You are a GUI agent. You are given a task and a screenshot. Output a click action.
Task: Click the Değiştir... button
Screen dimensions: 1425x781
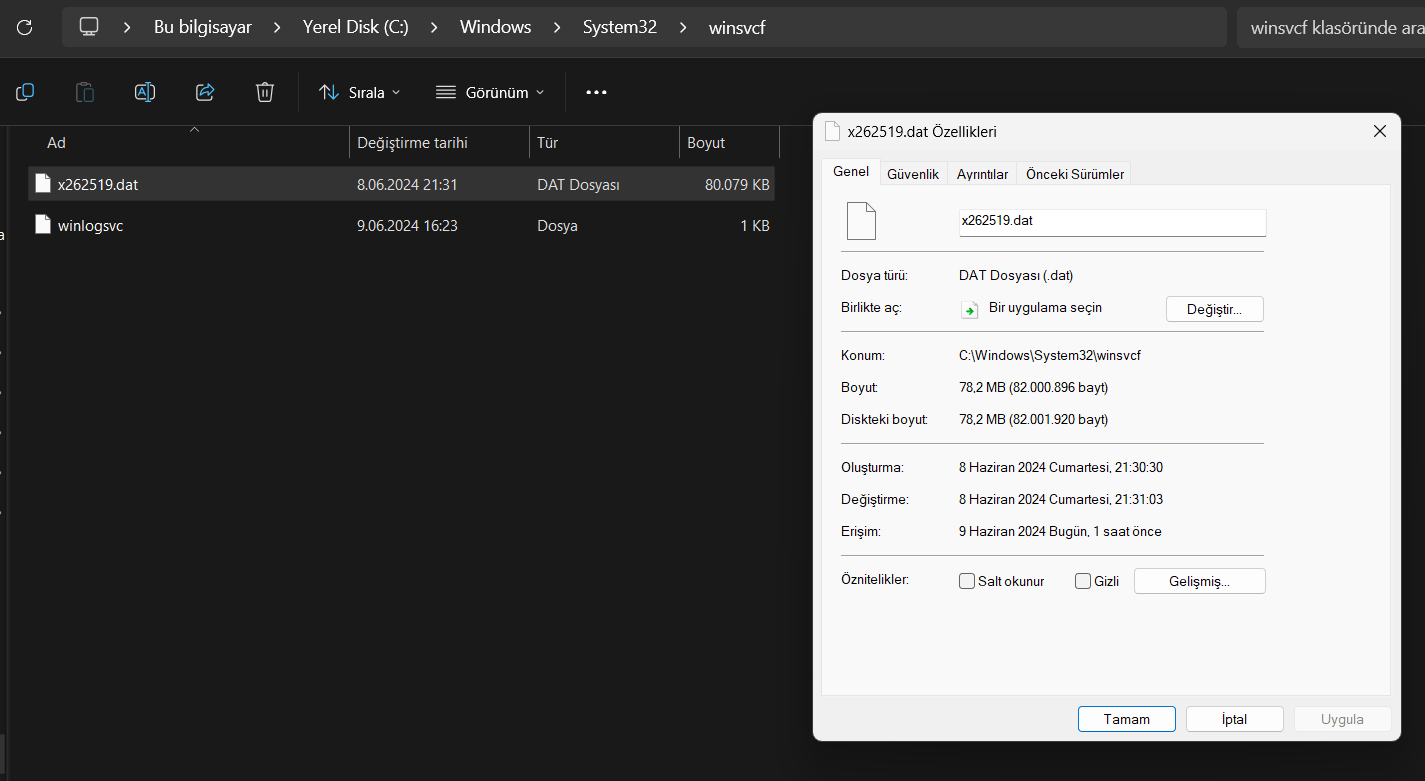tap(1214, 309)
